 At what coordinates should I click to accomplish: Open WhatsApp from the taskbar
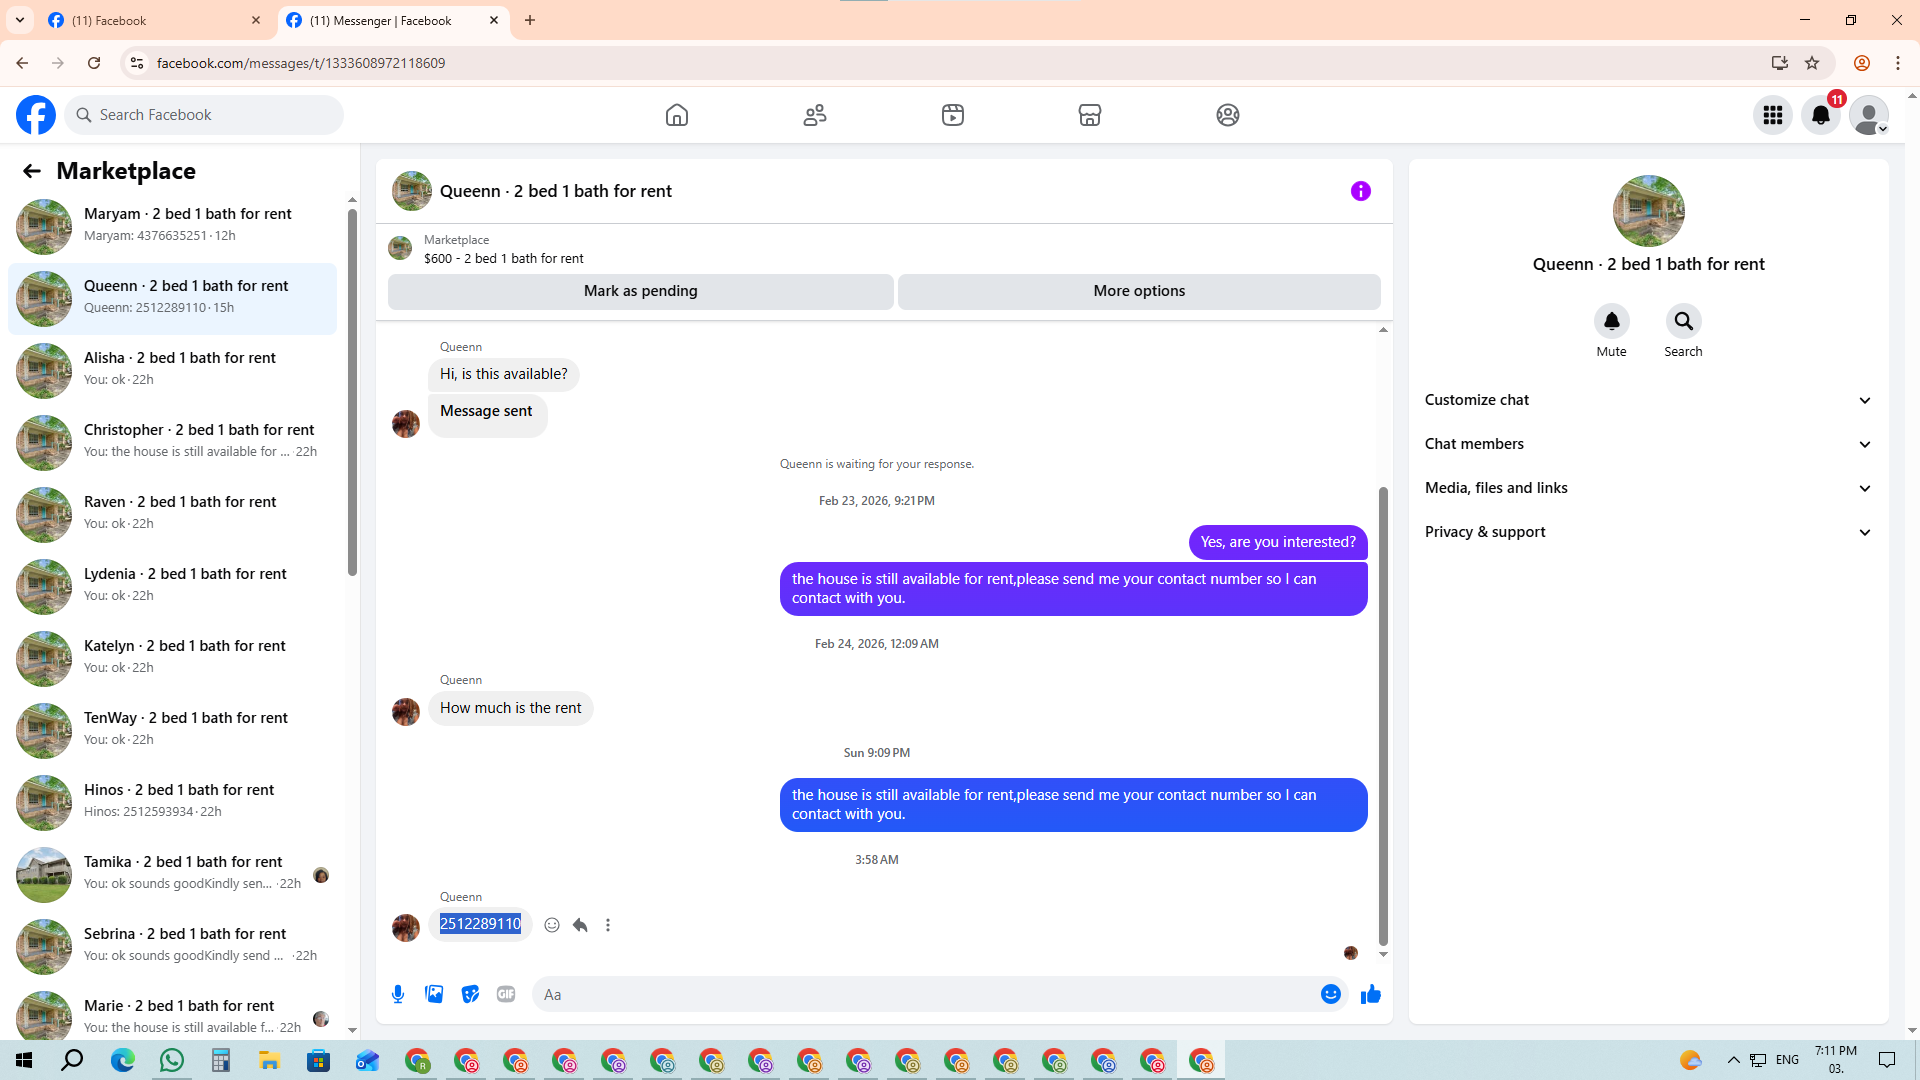click(x=172, y=1060)
